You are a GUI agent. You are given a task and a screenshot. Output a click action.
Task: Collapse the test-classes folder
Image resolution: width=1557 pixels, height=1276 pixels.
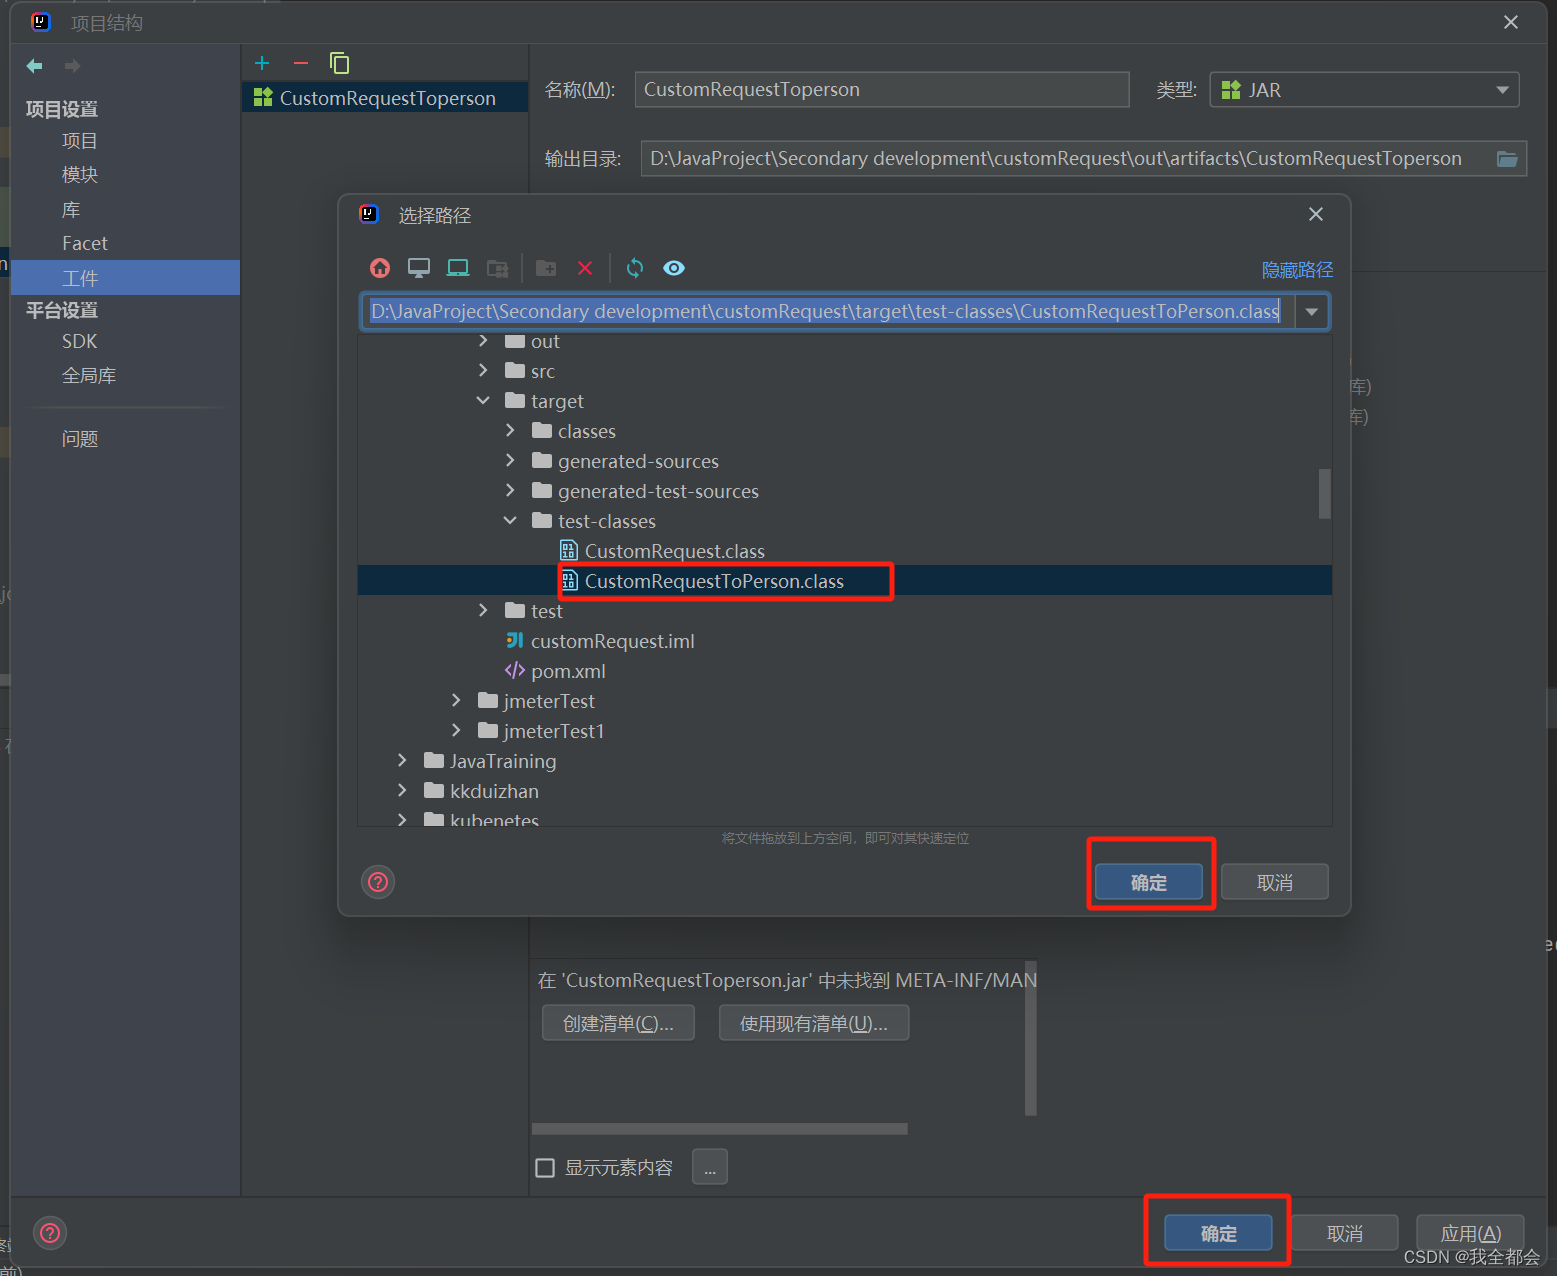coord(511,521)
